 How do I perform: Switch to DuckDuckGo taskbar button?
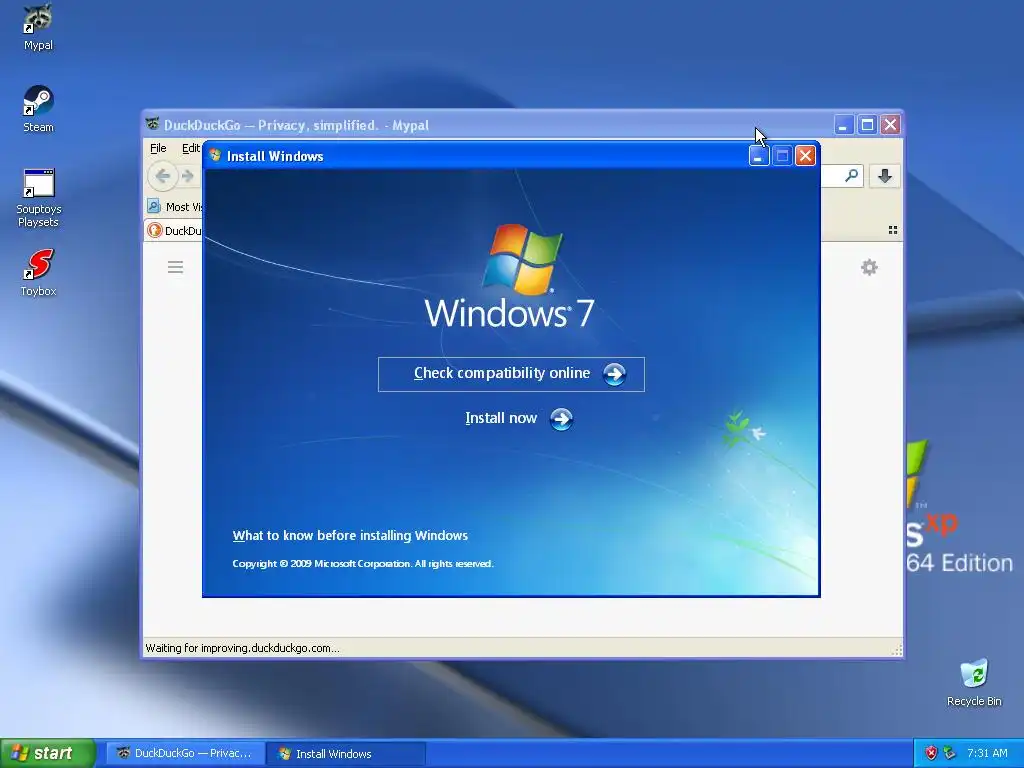[185, 753]
